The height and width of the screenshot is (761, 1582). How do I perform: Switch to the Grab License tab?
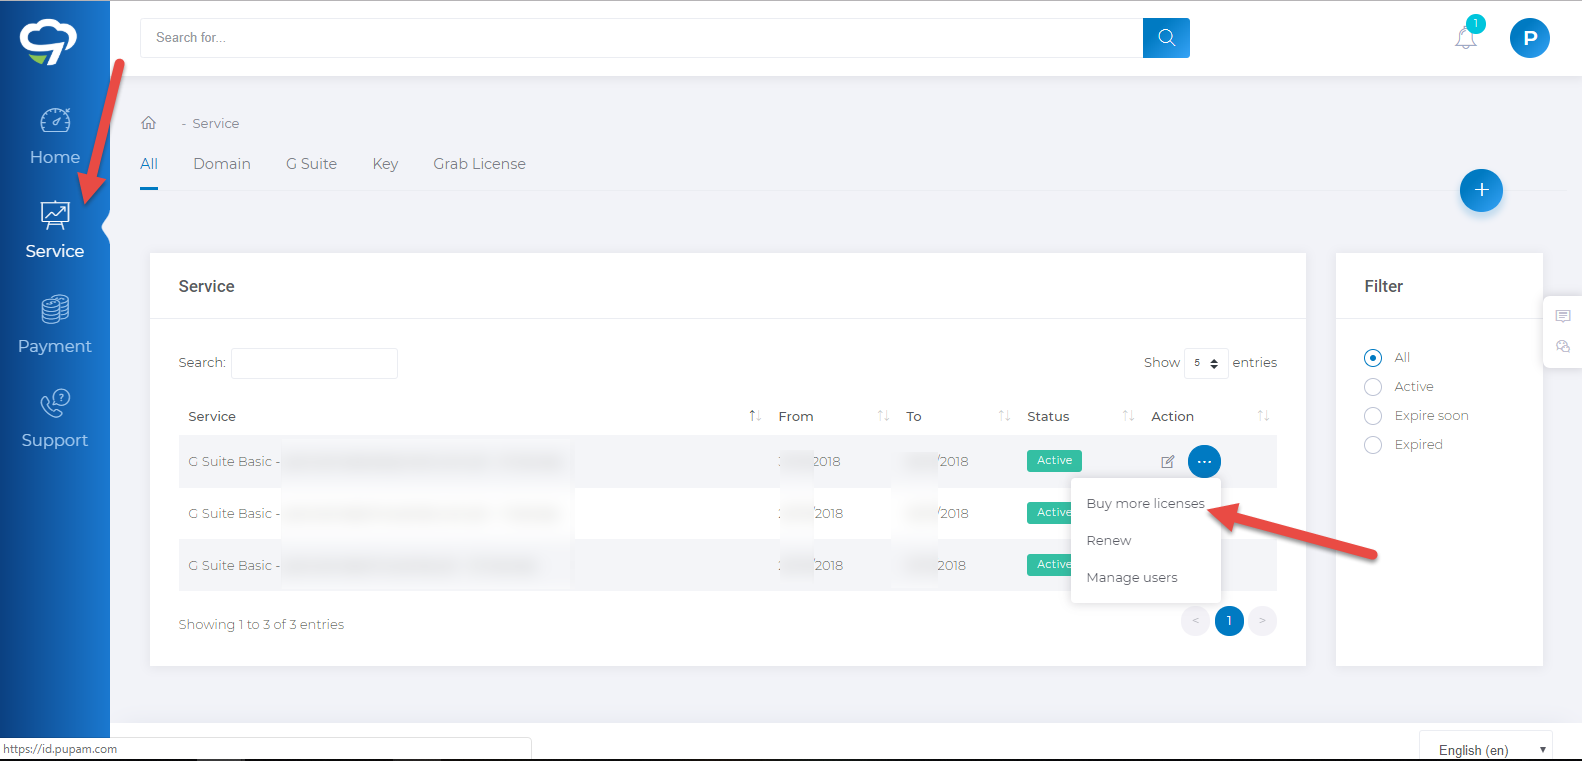[x=479, y=164]
